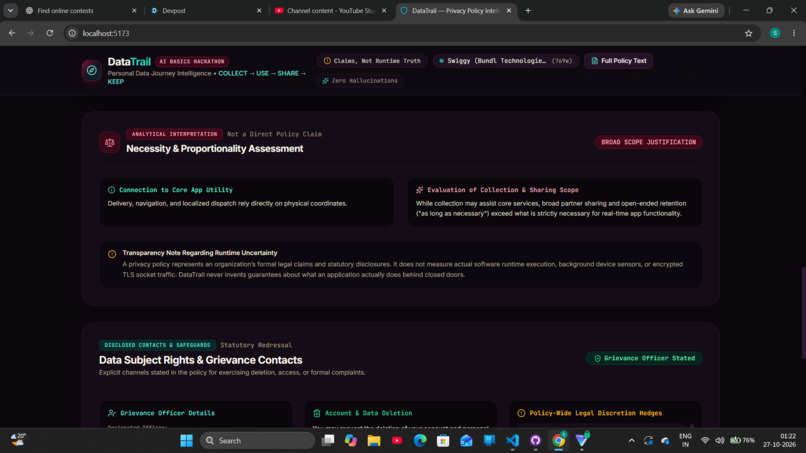Click the Necessity & Proportionality Assessment heading
This screenshot has width=806, height=453.
click(215, 149)
